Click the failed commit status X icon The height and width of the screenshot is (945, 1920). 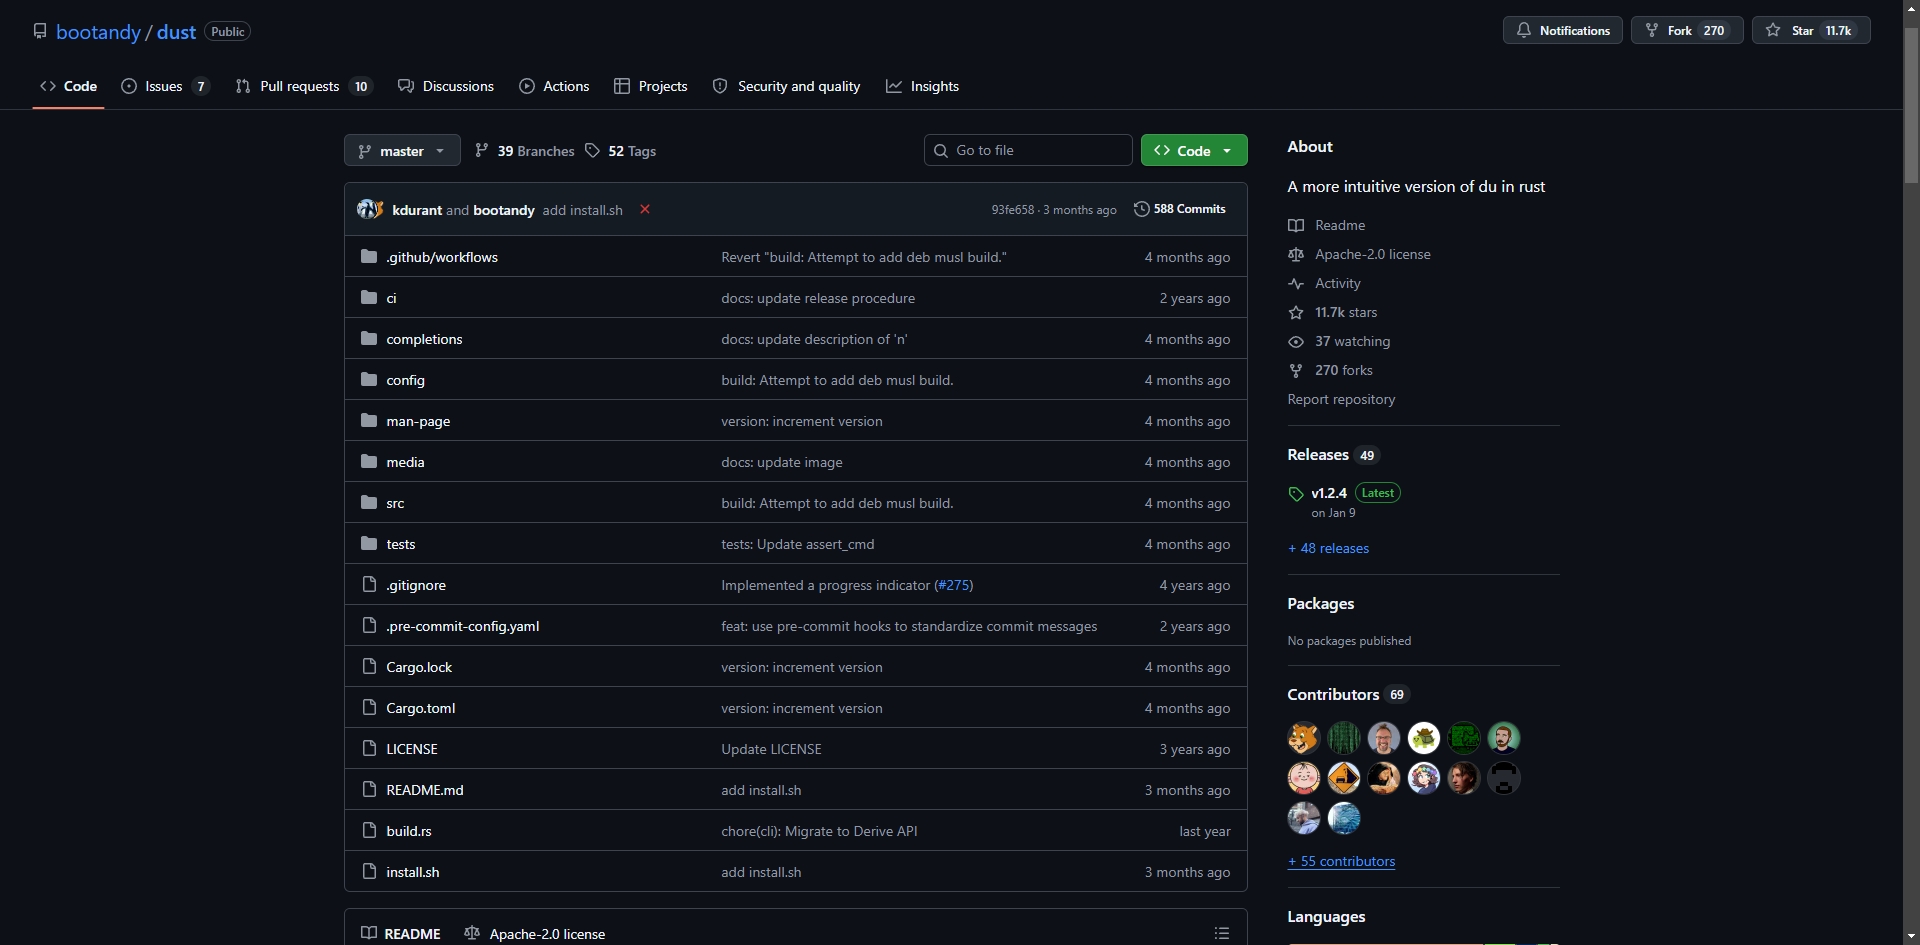[645, 209]
